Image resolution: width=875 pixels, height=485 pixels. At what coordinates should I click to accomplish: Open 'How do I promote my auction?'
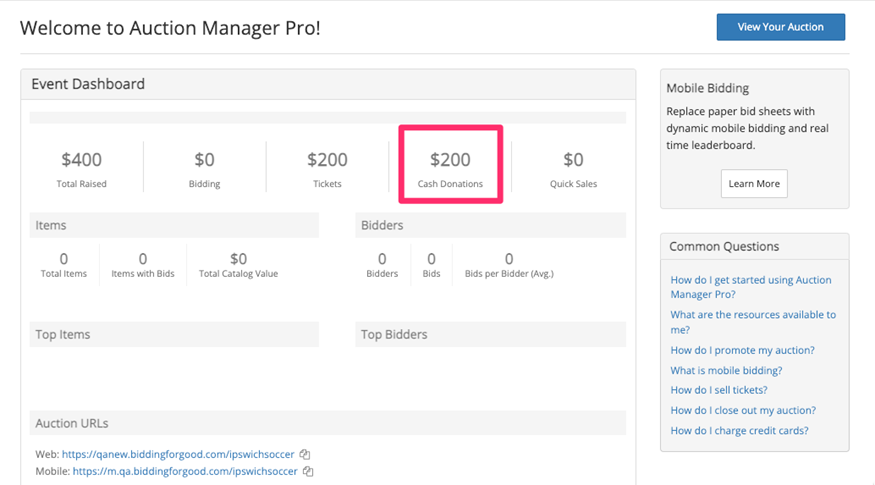point(742,350)
